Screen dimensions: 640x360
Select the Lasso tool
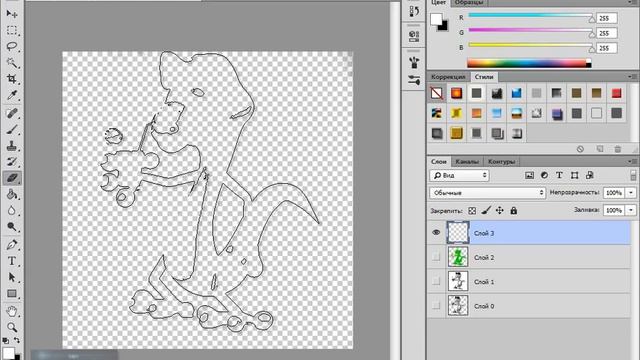11,46
